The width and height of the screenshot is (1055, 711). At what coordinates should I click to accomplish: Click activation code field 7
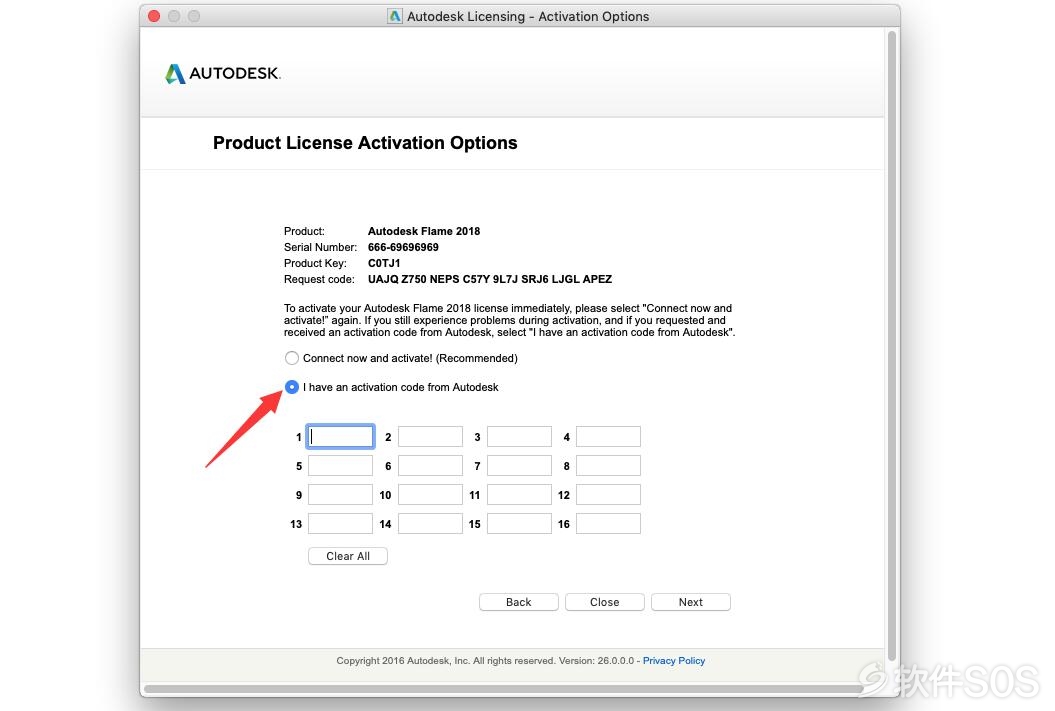pos(519,465)
